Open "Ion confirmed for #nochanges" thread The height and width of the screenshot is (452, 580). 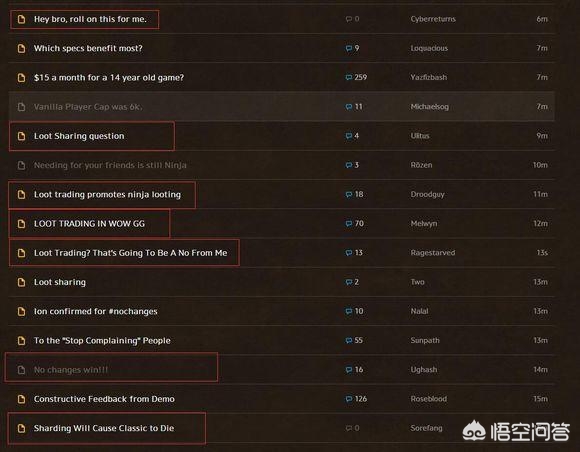click(95, 311)
